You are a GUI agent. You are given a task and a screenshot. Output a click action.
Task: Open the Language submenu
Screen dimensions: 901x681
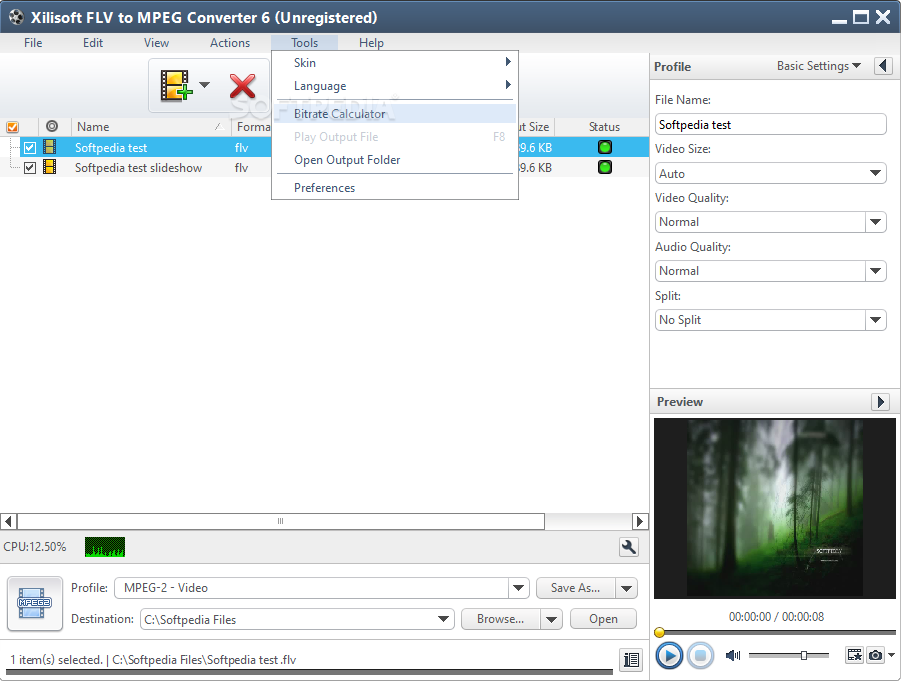(395, 86)
